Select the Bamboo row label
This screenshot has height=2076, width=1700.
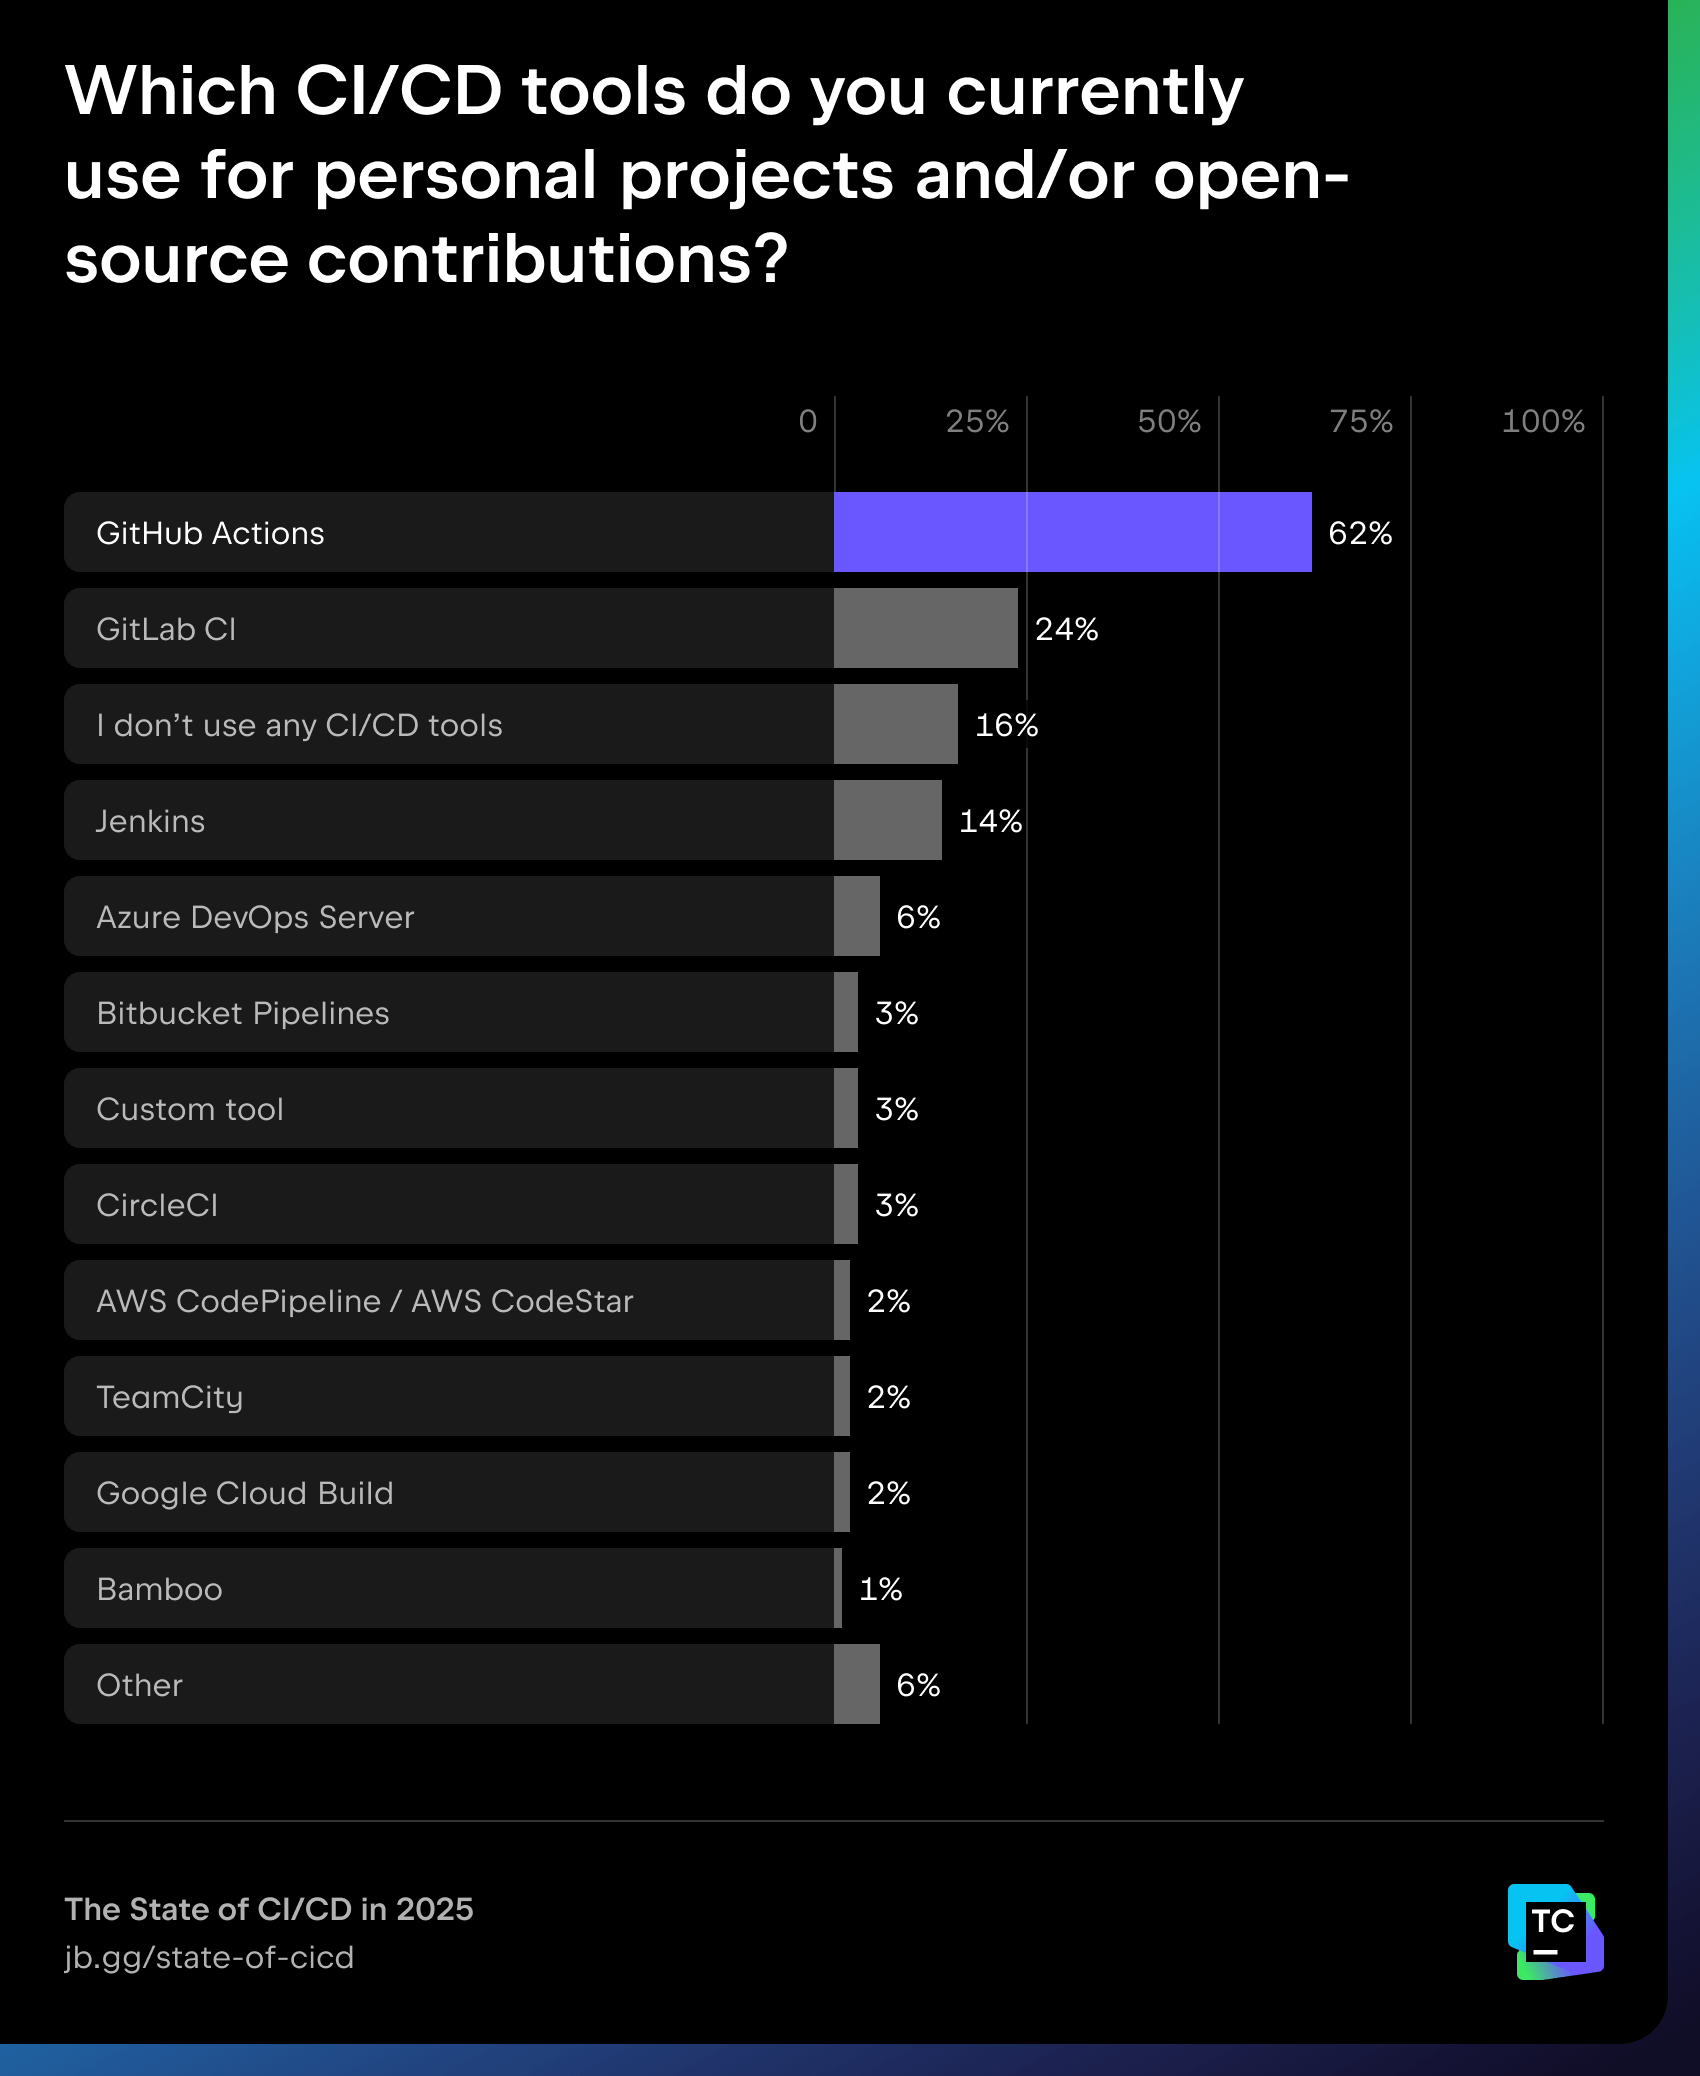[159, 1589]
